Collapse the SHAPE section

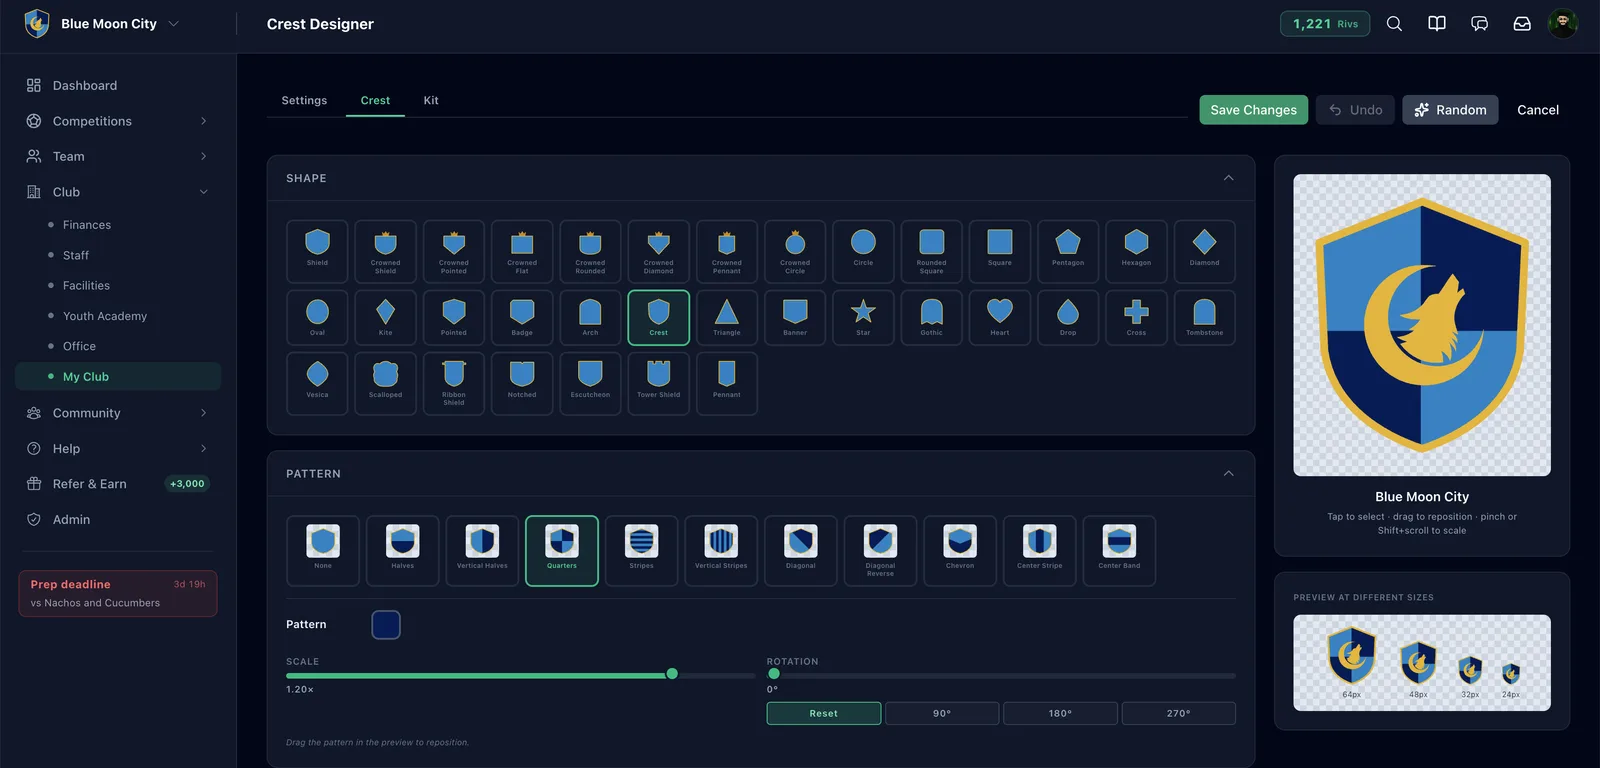coord(1228,178)
